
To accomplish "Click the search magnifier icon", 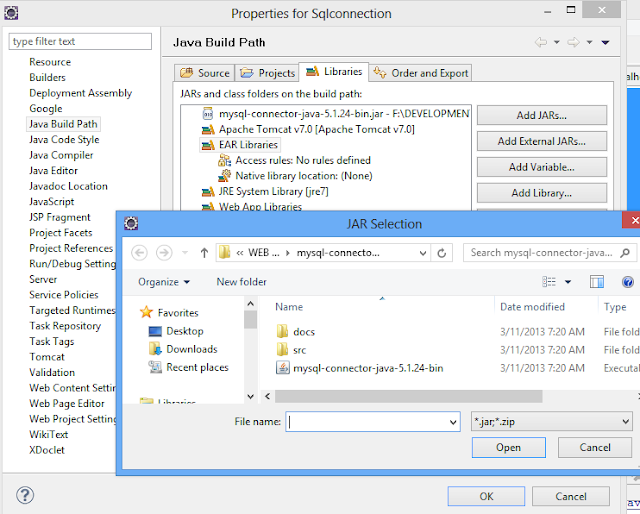I will [x=625, y=253].
